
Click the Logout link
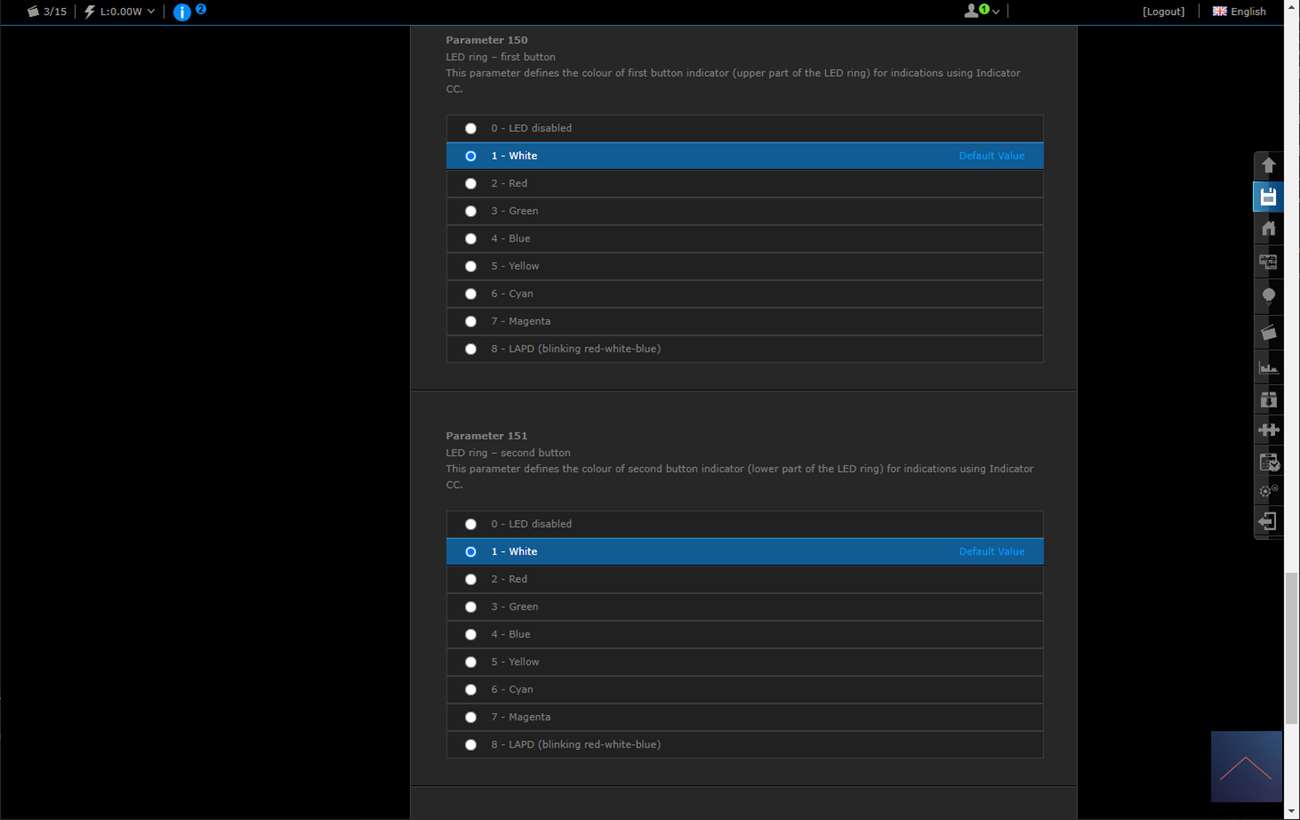(x=1163, y=12)
